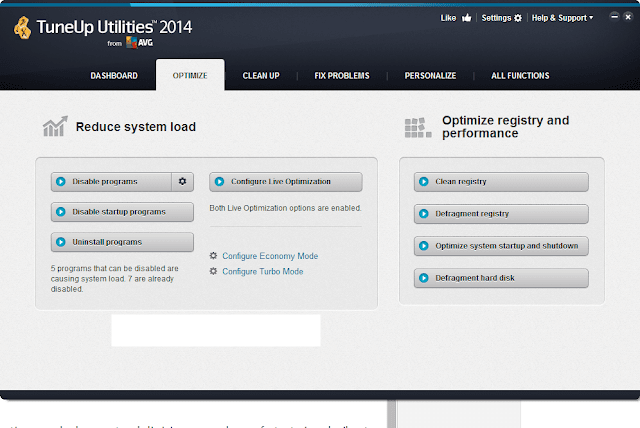The width and height of the screenshot is (640, 428).
Task: Show the All Functions tab
Action: (520, 76)
